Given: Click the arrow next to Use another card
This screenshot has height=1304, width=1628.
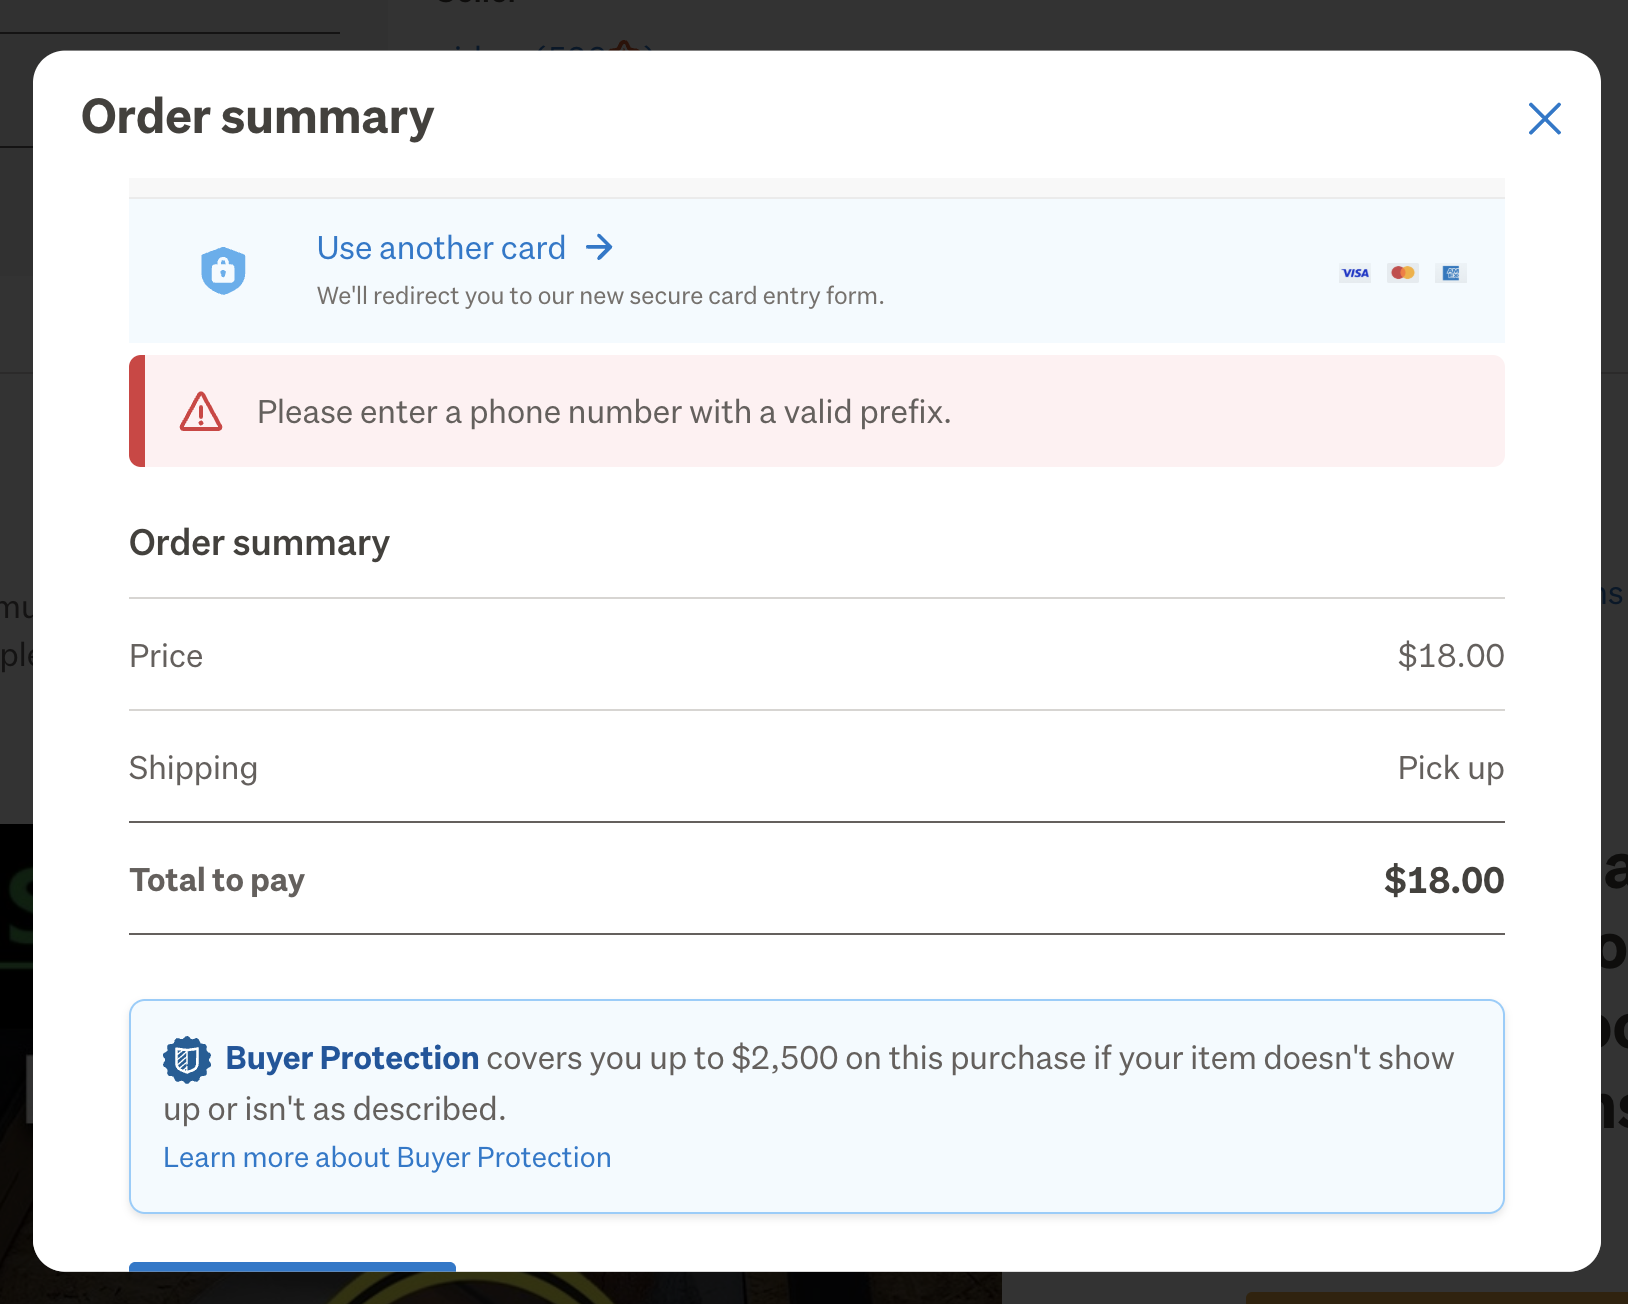Looking at the screenshot, I should pyautogui.click(x=599, y=247).
